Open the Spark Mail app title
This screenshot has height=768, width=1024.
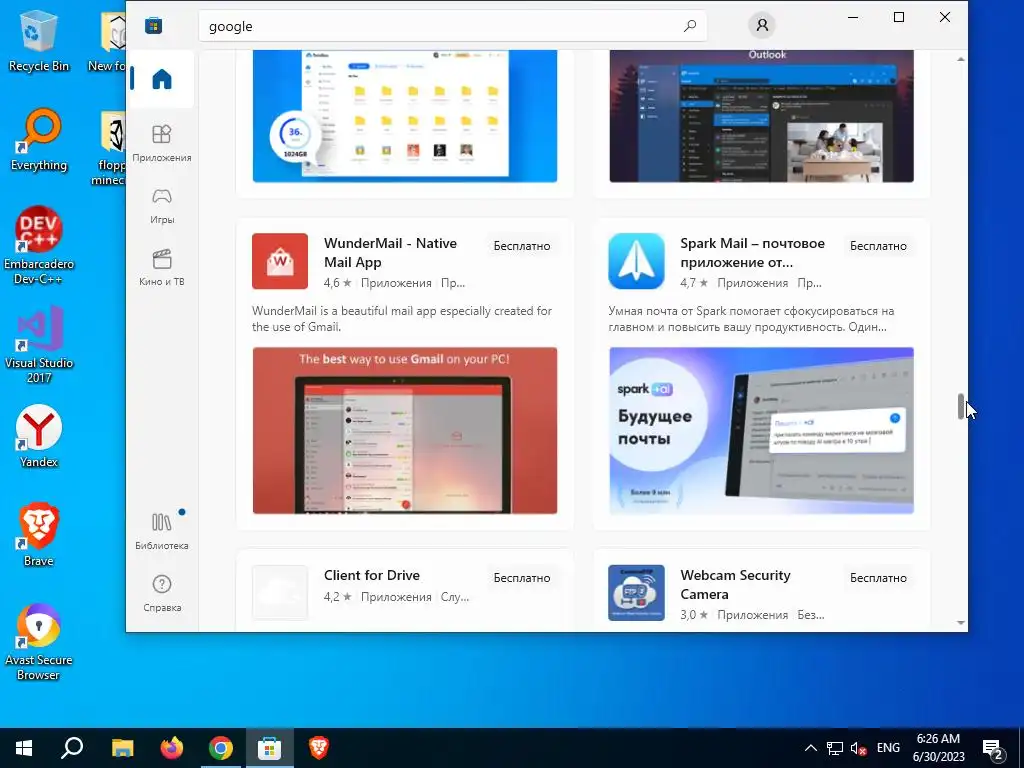click(752, 252)
